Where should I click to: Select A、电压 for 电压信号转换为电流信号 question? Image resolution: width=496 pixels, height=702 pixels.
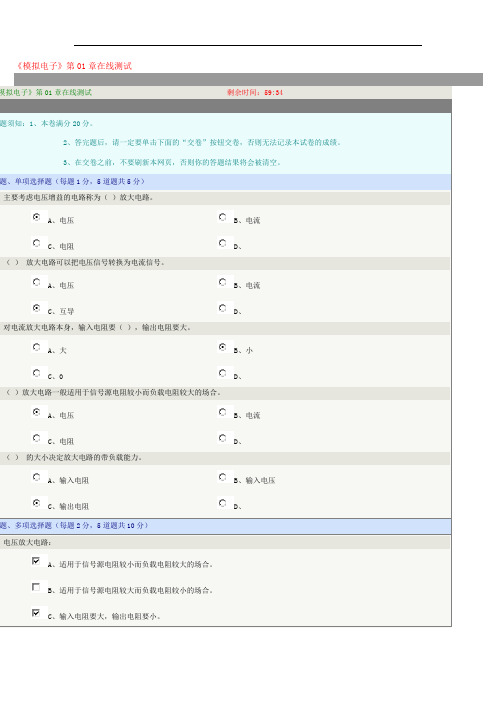click(37, 282)
